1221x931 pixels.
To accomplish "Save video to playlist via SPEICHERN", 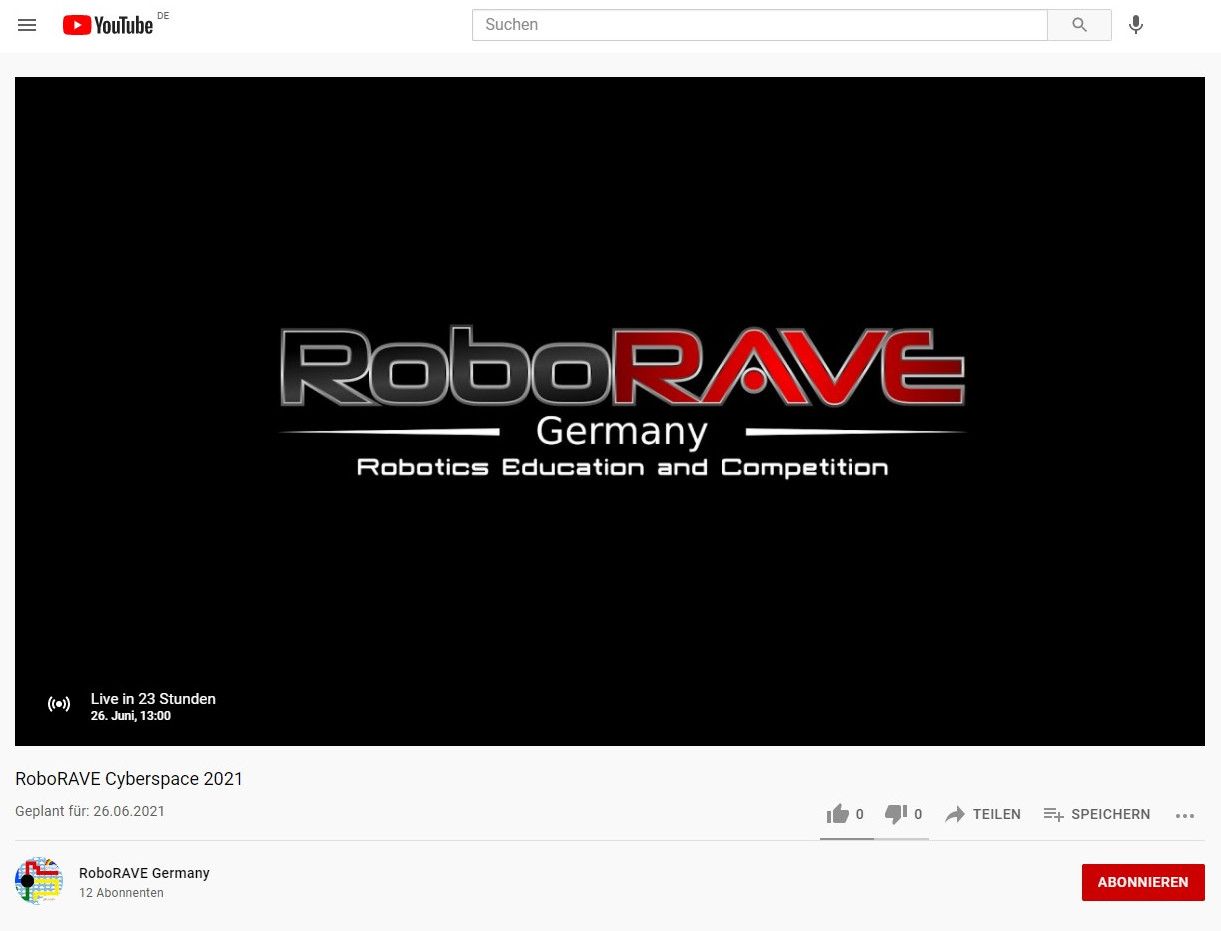I will coord(1096,814).
